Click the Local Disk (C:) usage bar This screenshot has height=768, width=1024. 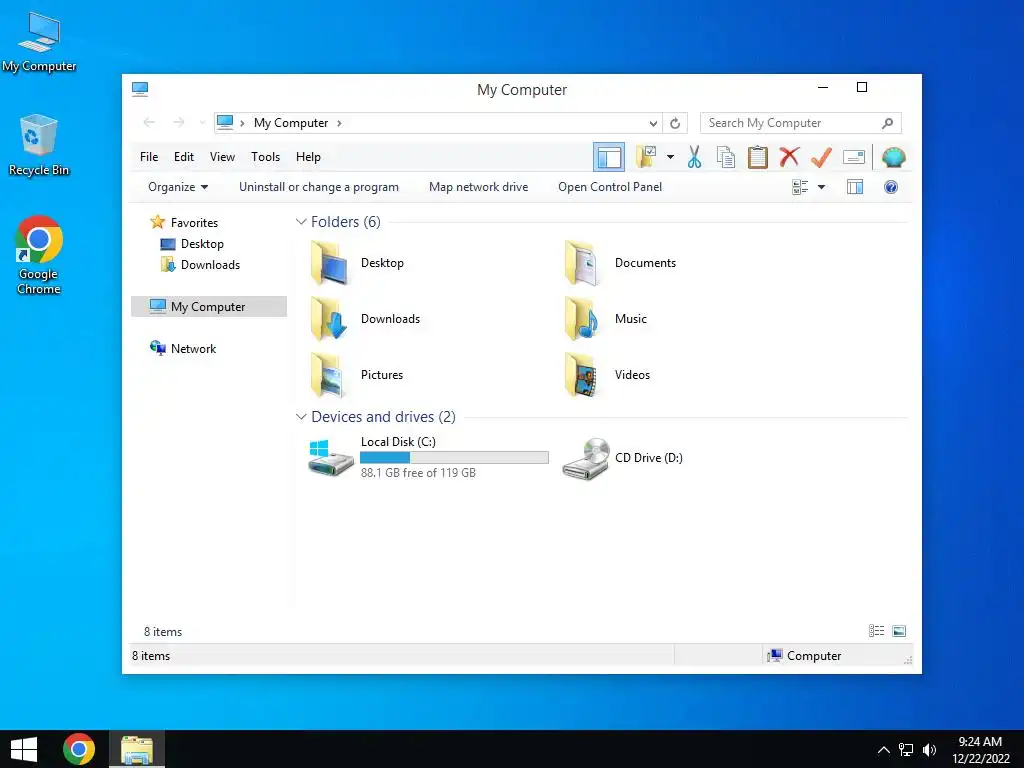tap(455, 458)
